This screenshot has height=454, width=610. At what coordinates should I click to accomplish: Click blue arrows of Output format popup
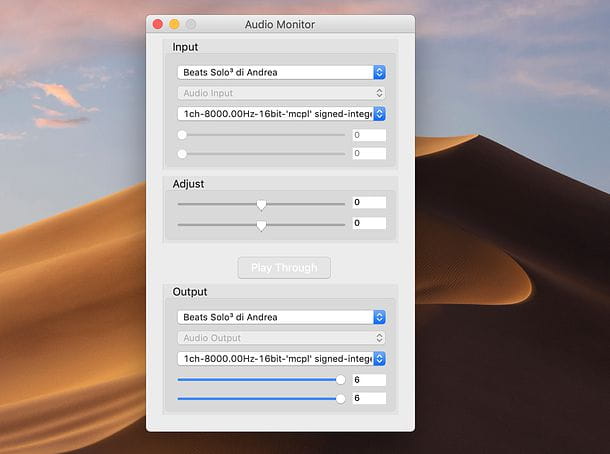tap(379, 359)
